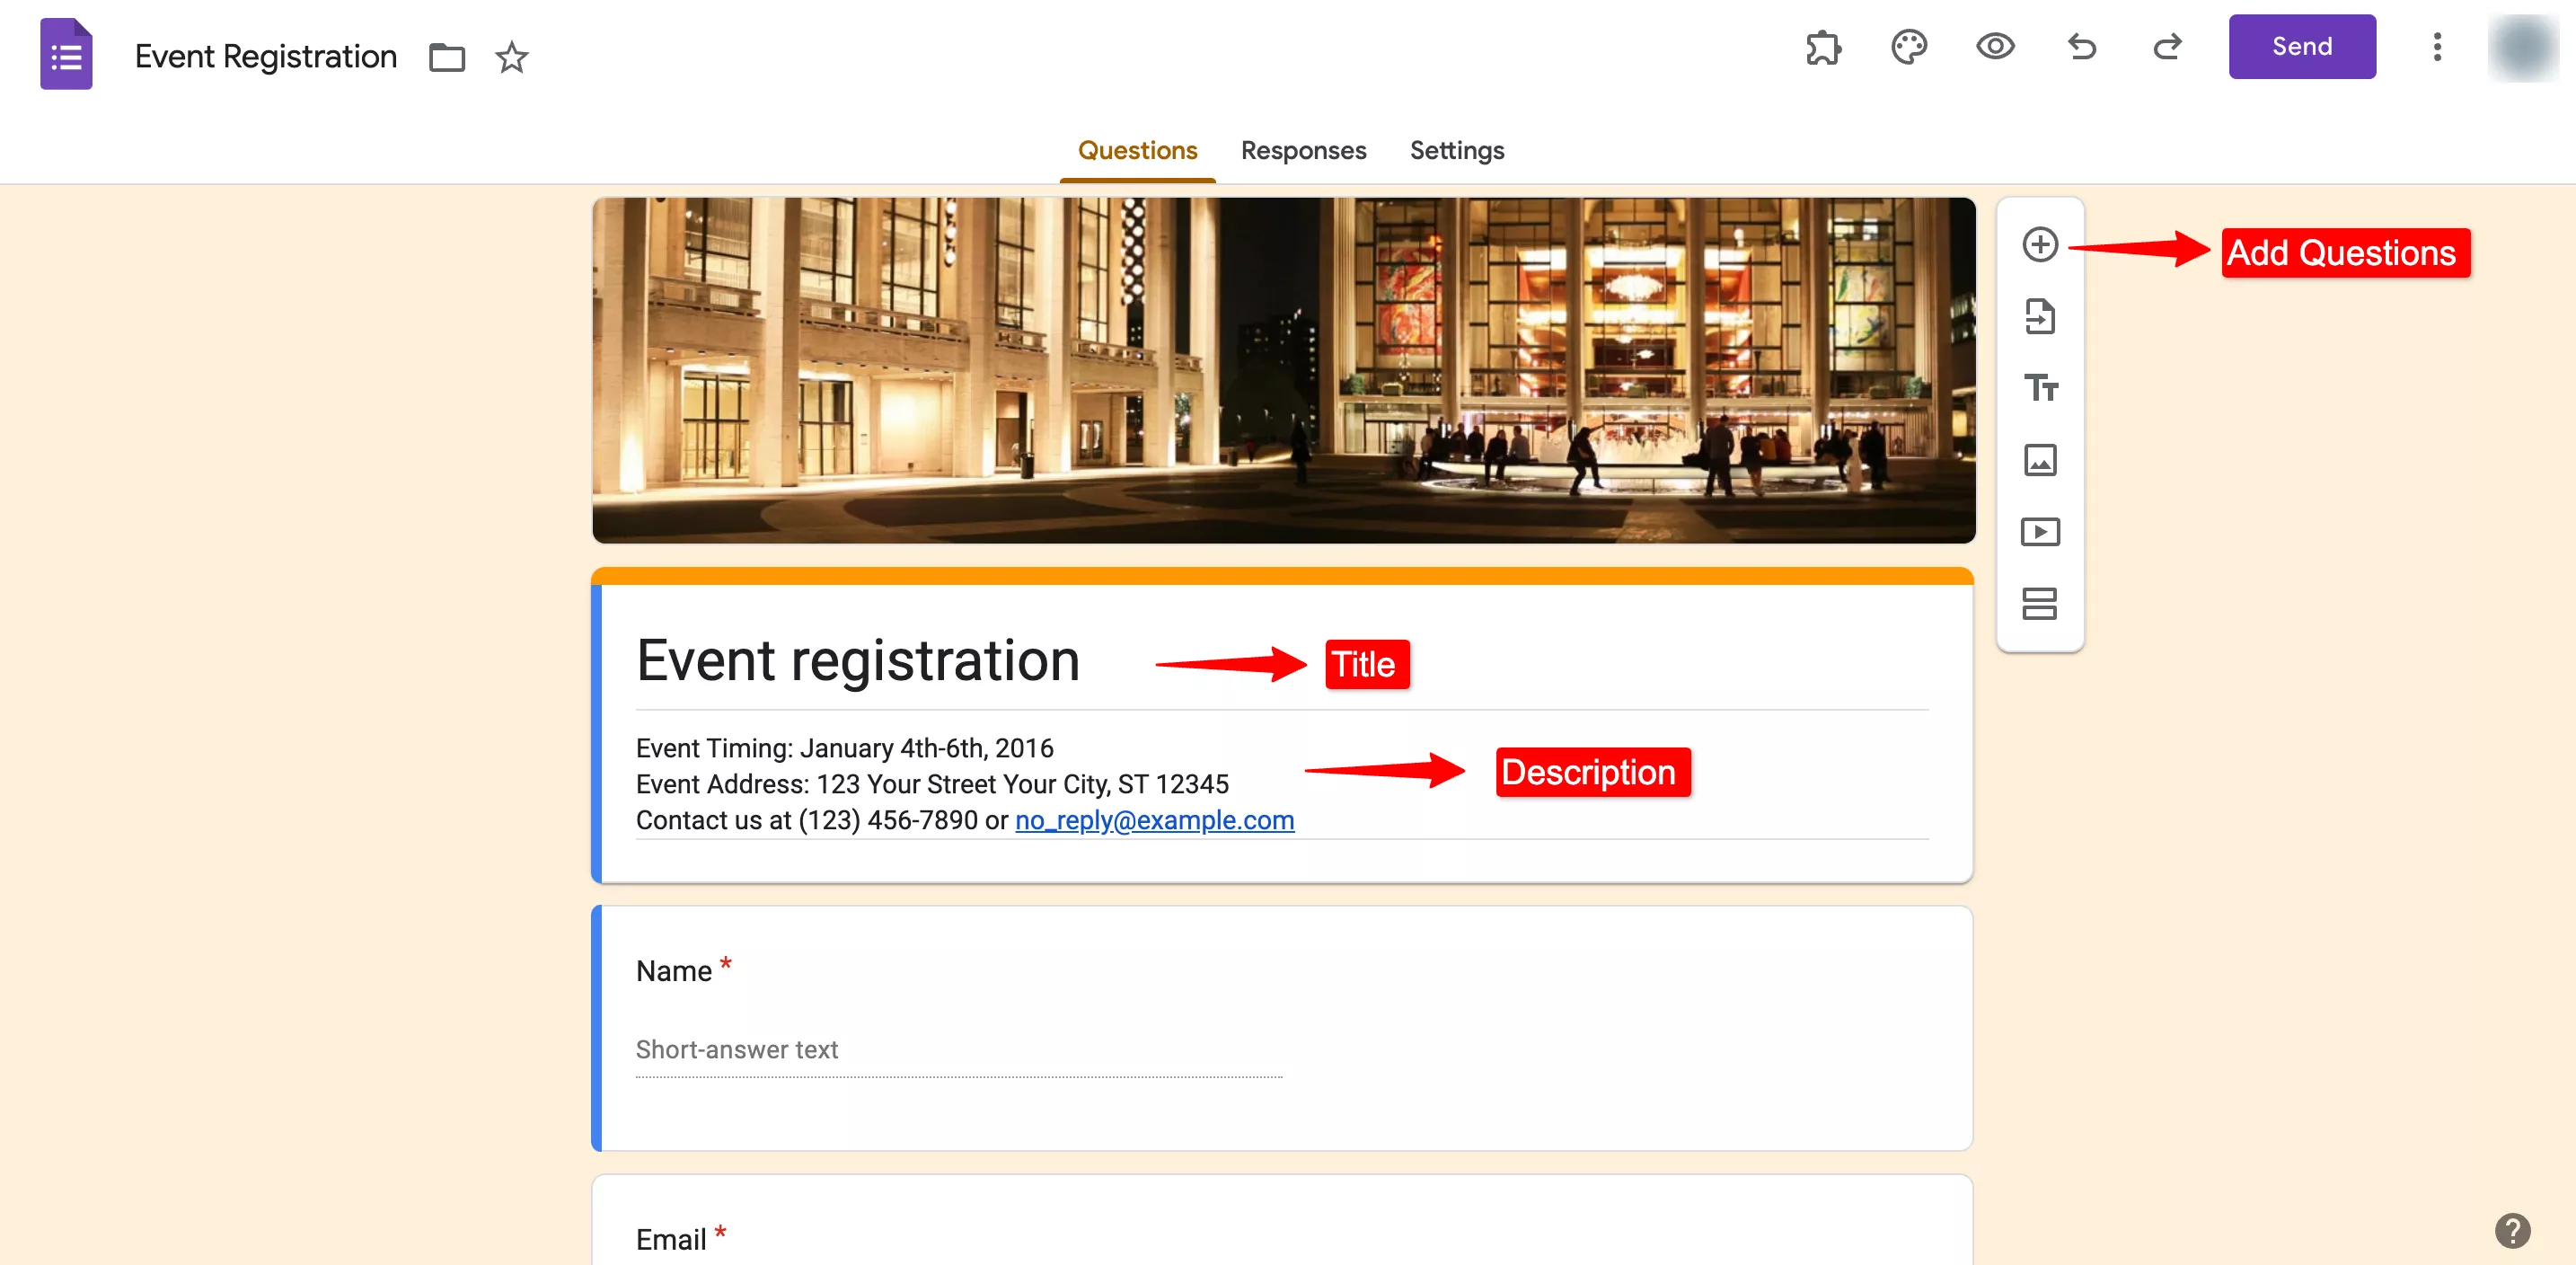Add a new question using the plus icon
Image resolution: width=2576 pixels, height=1265 pixels.
click(2040, 244)
